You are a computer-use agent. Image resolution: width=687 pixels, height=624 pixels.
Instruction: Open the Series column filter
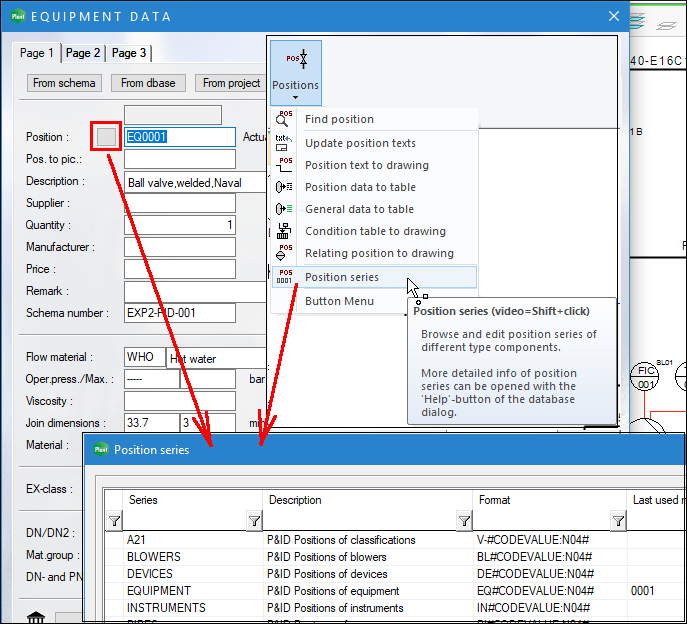coord(114,520)
